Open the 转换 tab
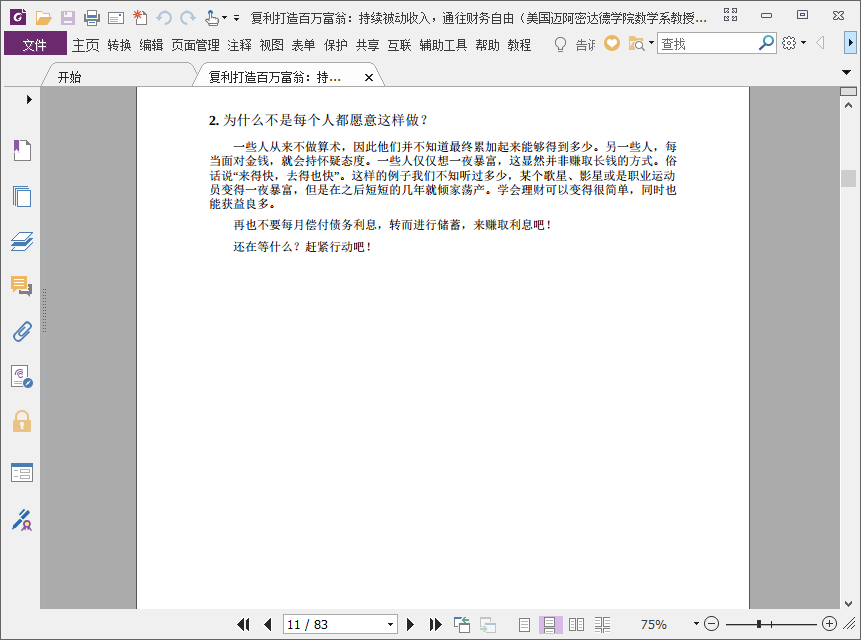Screen dimensions: 861x640 click(119, 44)
